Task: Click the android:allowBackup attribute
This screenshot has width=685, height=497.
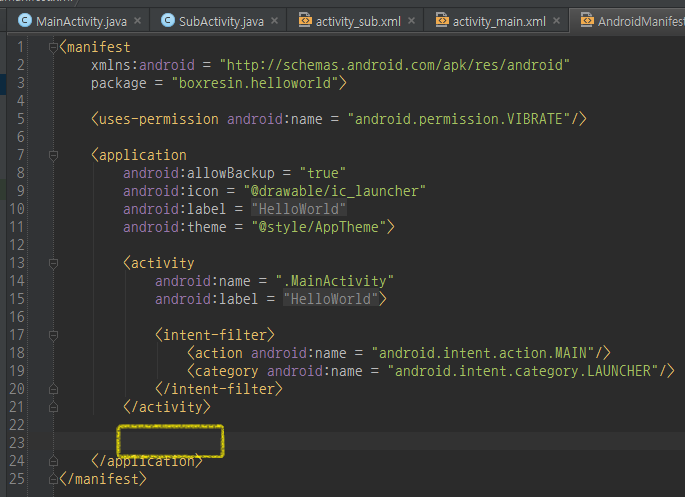Action: point(199,173)
